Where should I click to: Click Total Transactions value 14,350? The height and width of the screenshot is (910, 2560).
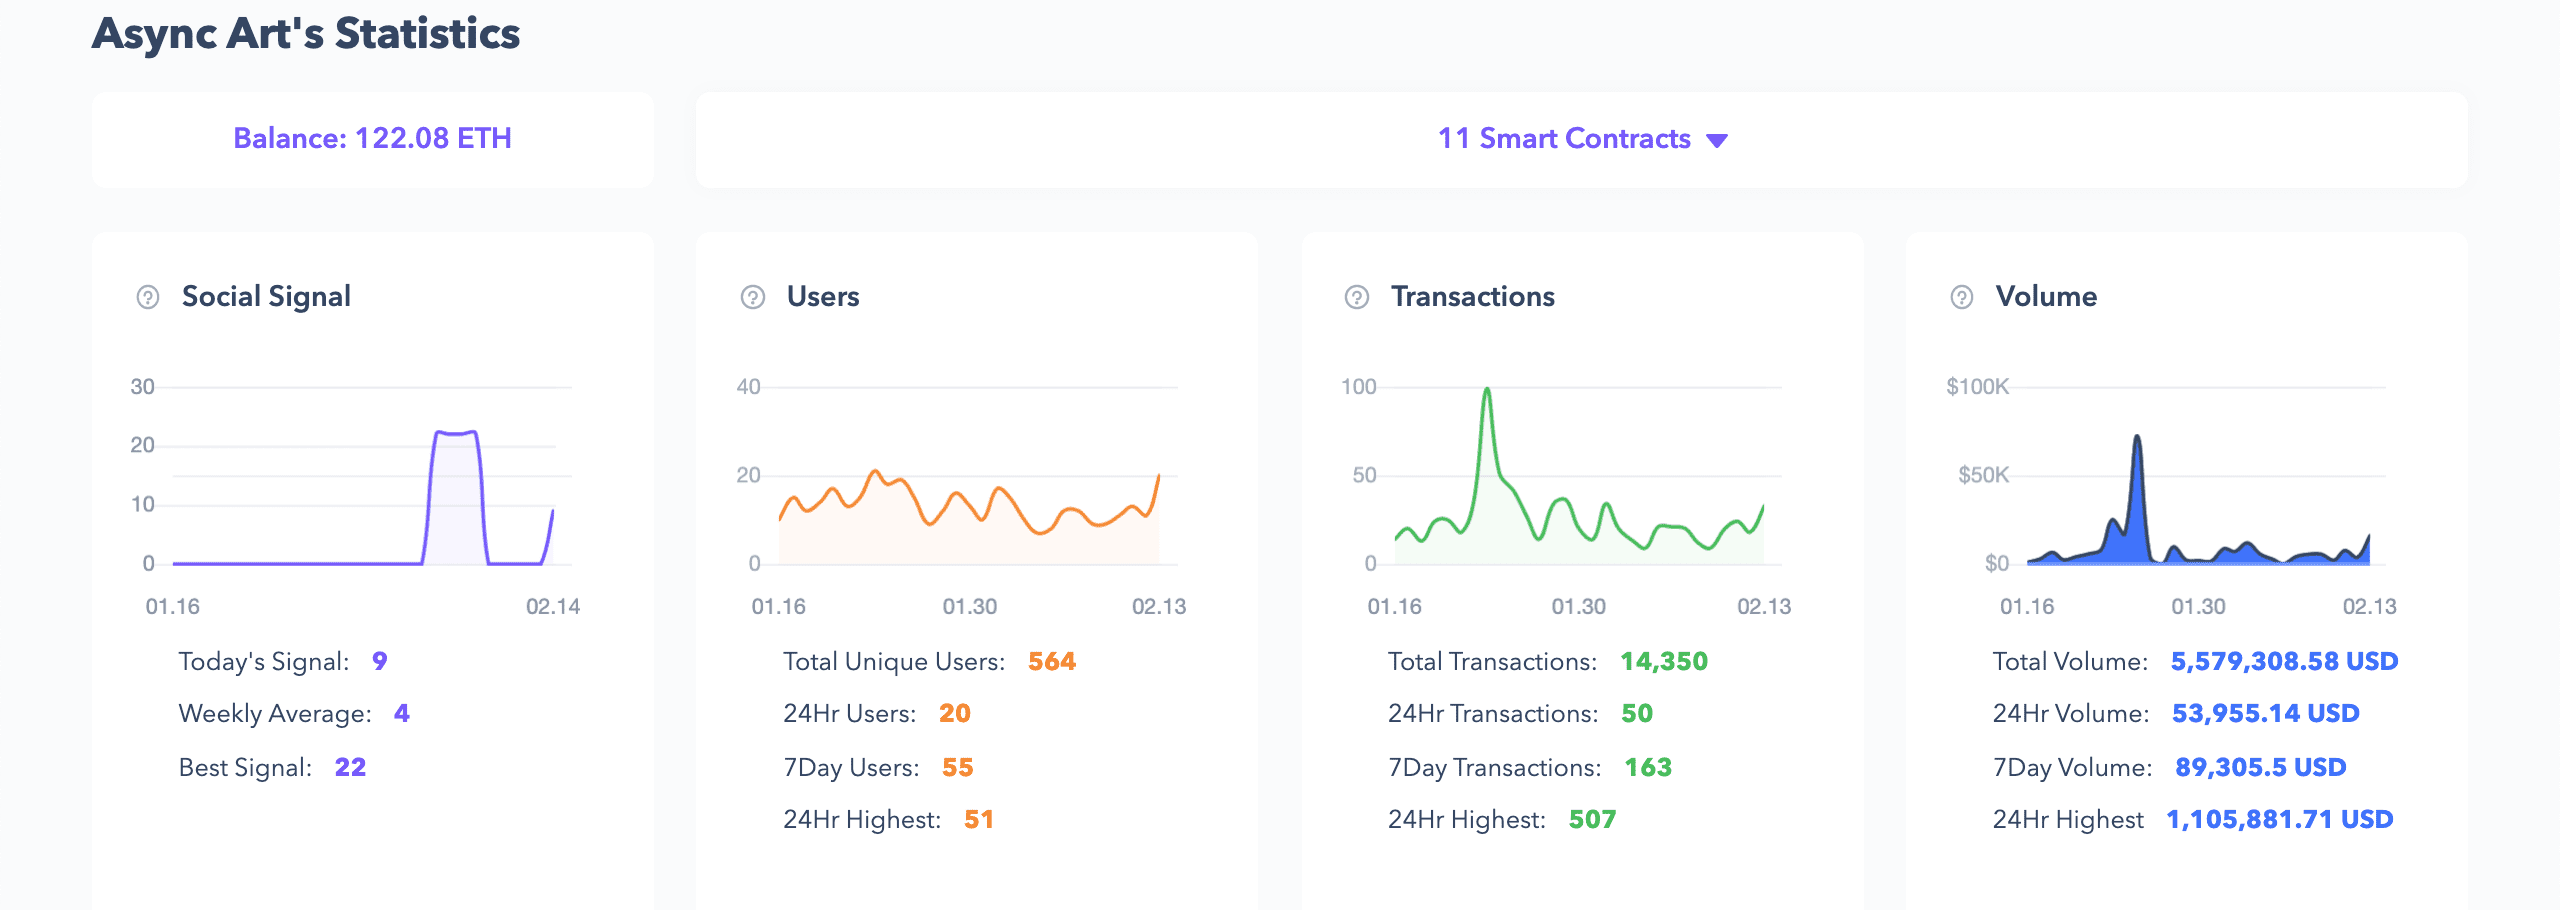pos(1664,661)
